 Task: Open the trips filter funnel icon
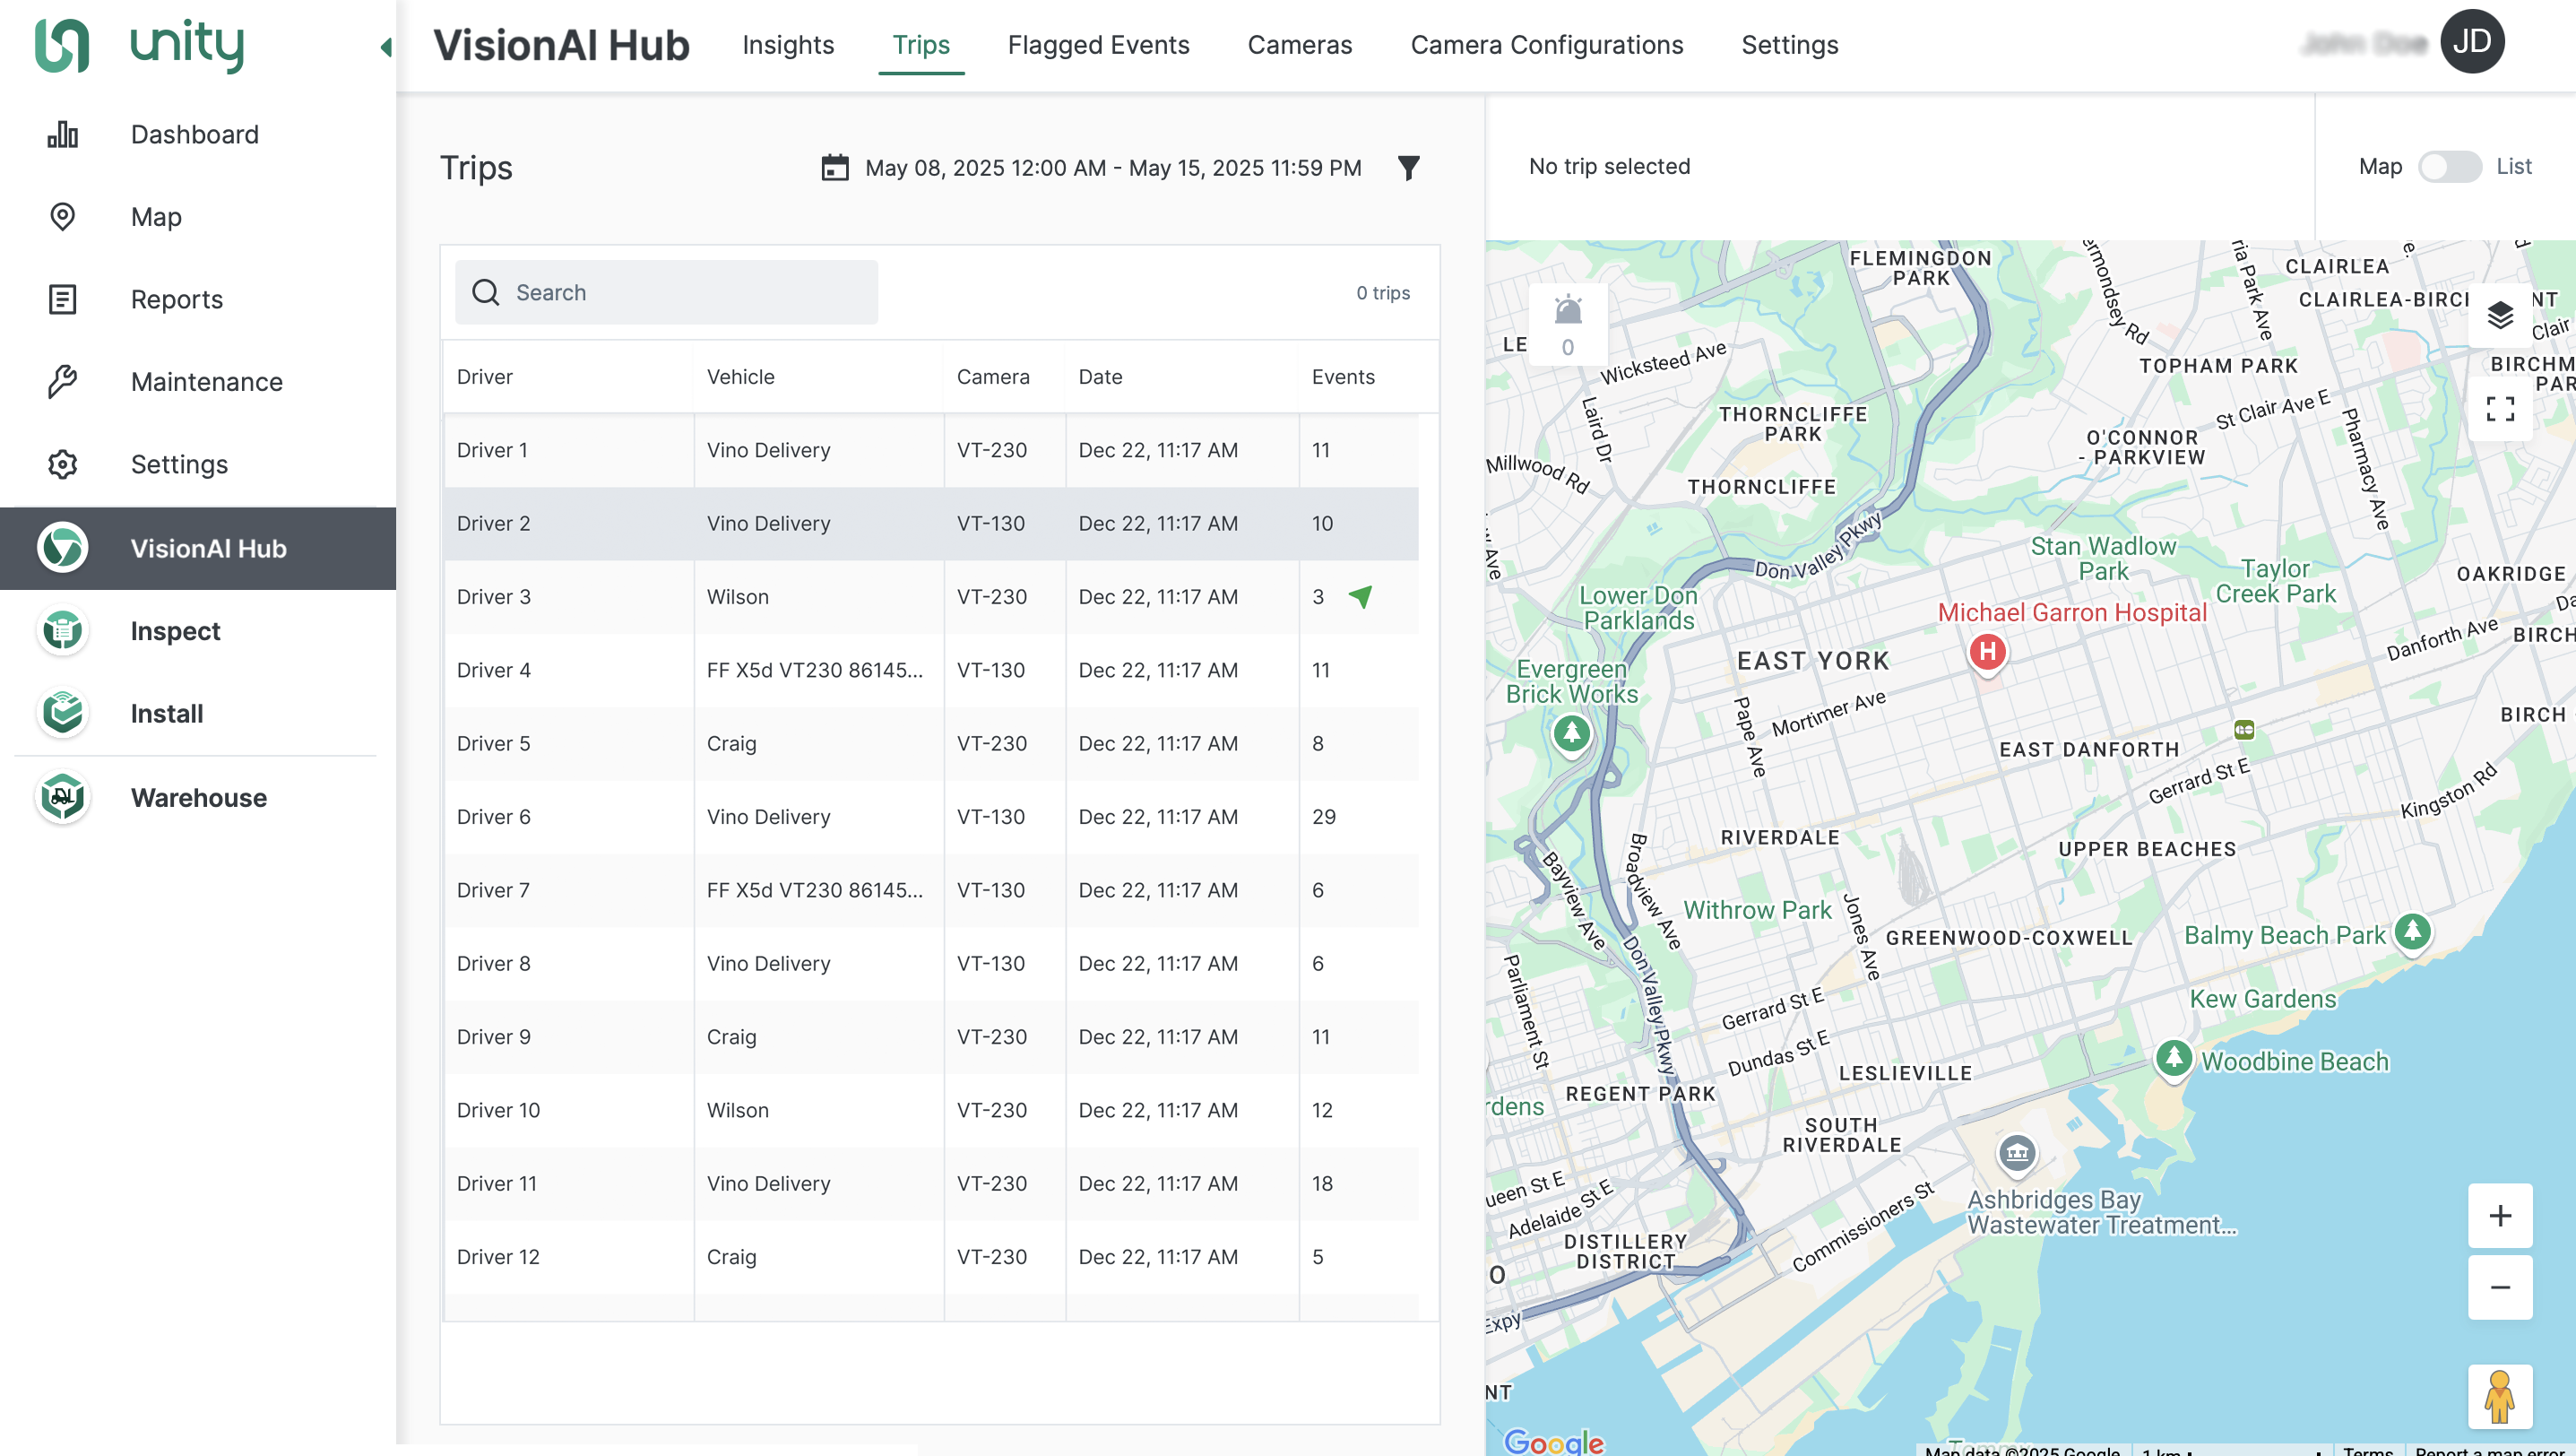[x=1408, y=168]
